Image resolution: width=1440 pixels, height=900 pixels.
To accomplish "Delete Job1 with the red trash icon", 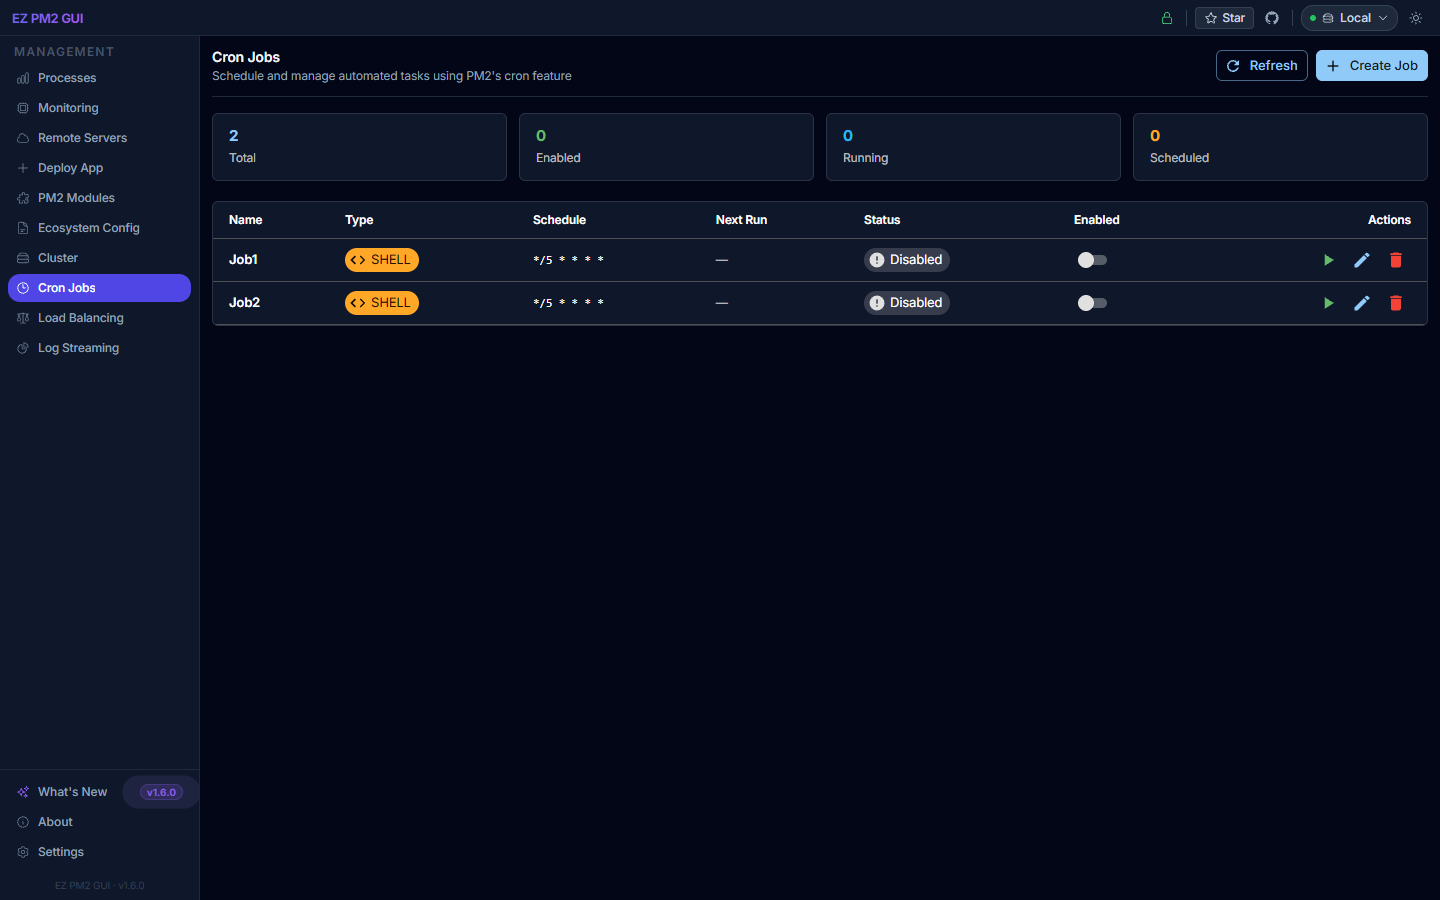I will click(1395, 260).
